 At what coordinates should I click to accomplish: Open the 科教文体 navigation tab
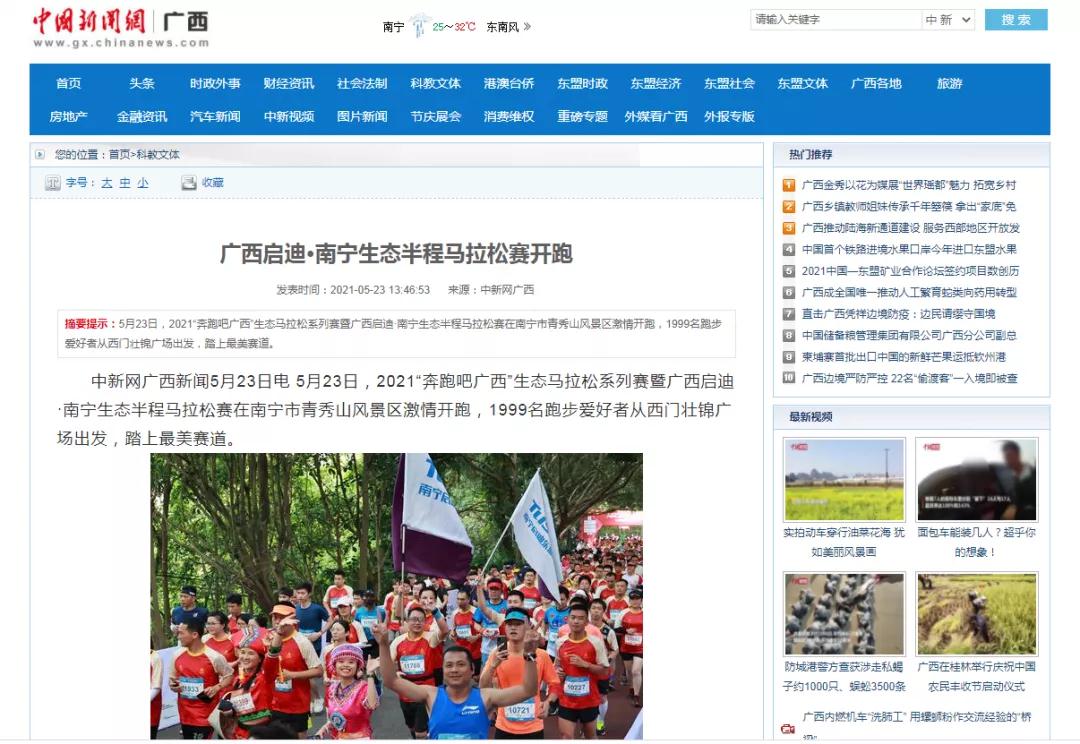435,83
